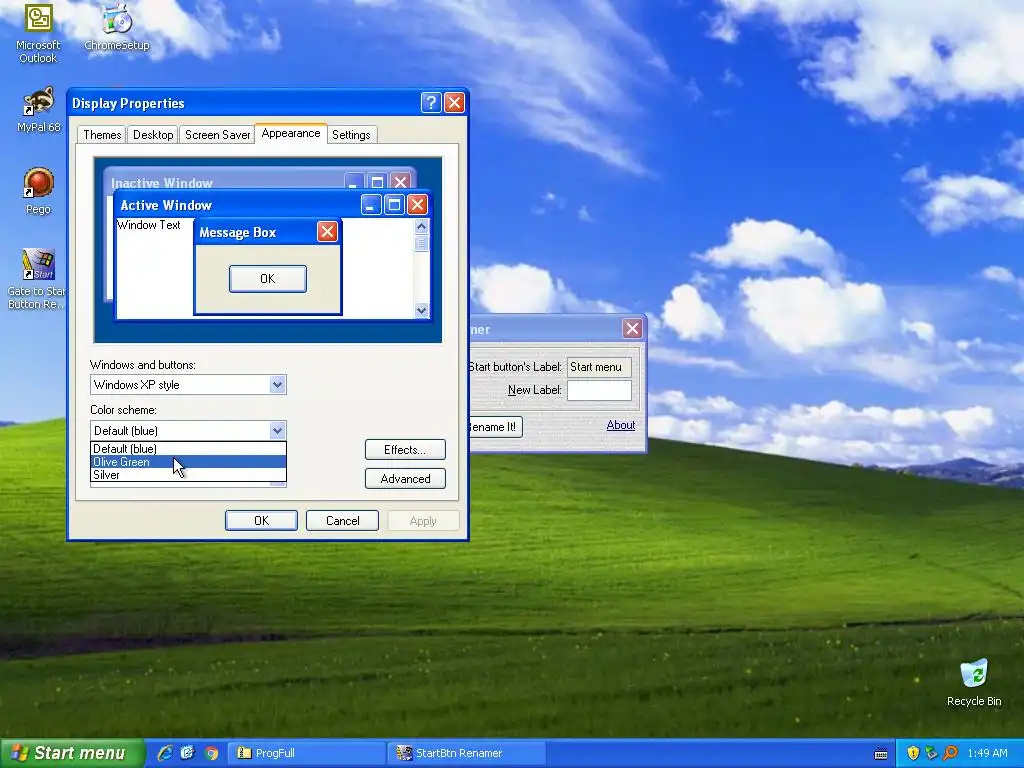Click the Start button's Label field in Renamer

600,367
